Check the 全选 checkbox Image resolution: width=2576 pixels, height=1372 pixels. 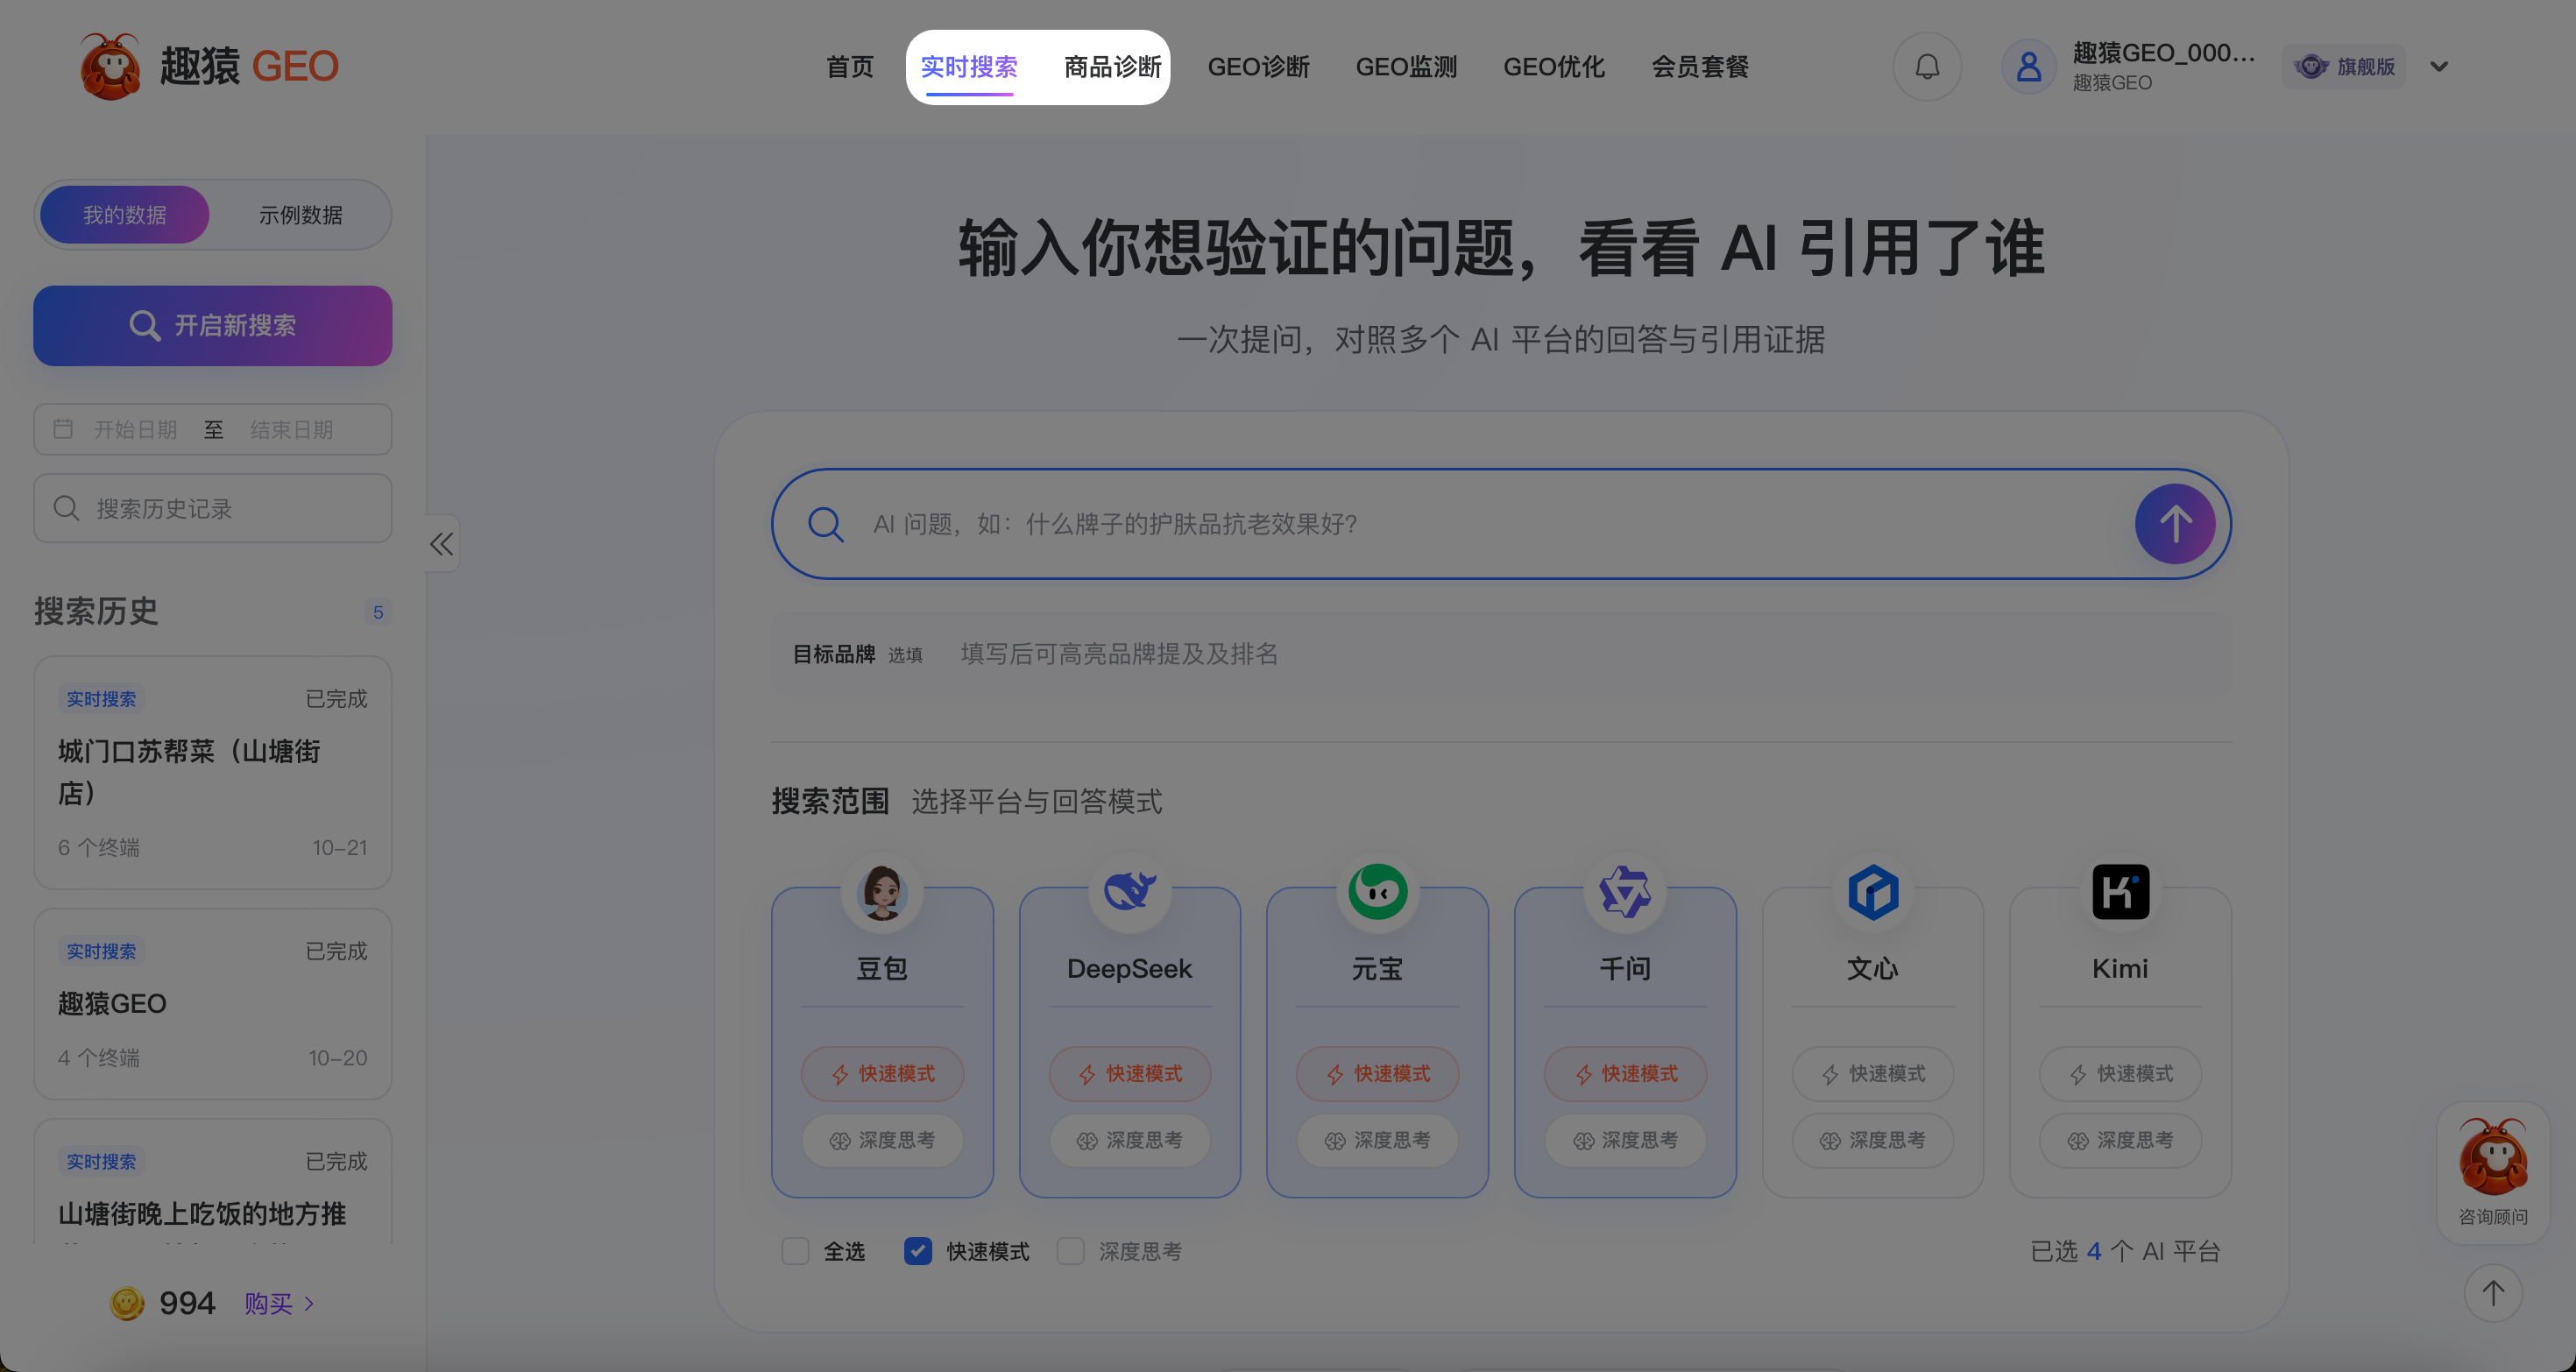click(x=795, y=1251)
